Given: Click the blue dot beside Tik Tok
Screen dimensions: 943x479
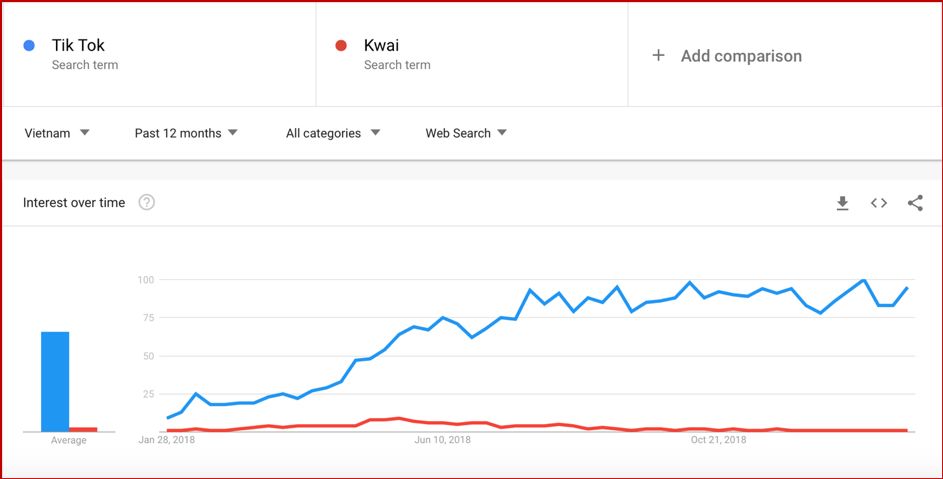Looking at the screenshot, I should (x=29, y=45).
